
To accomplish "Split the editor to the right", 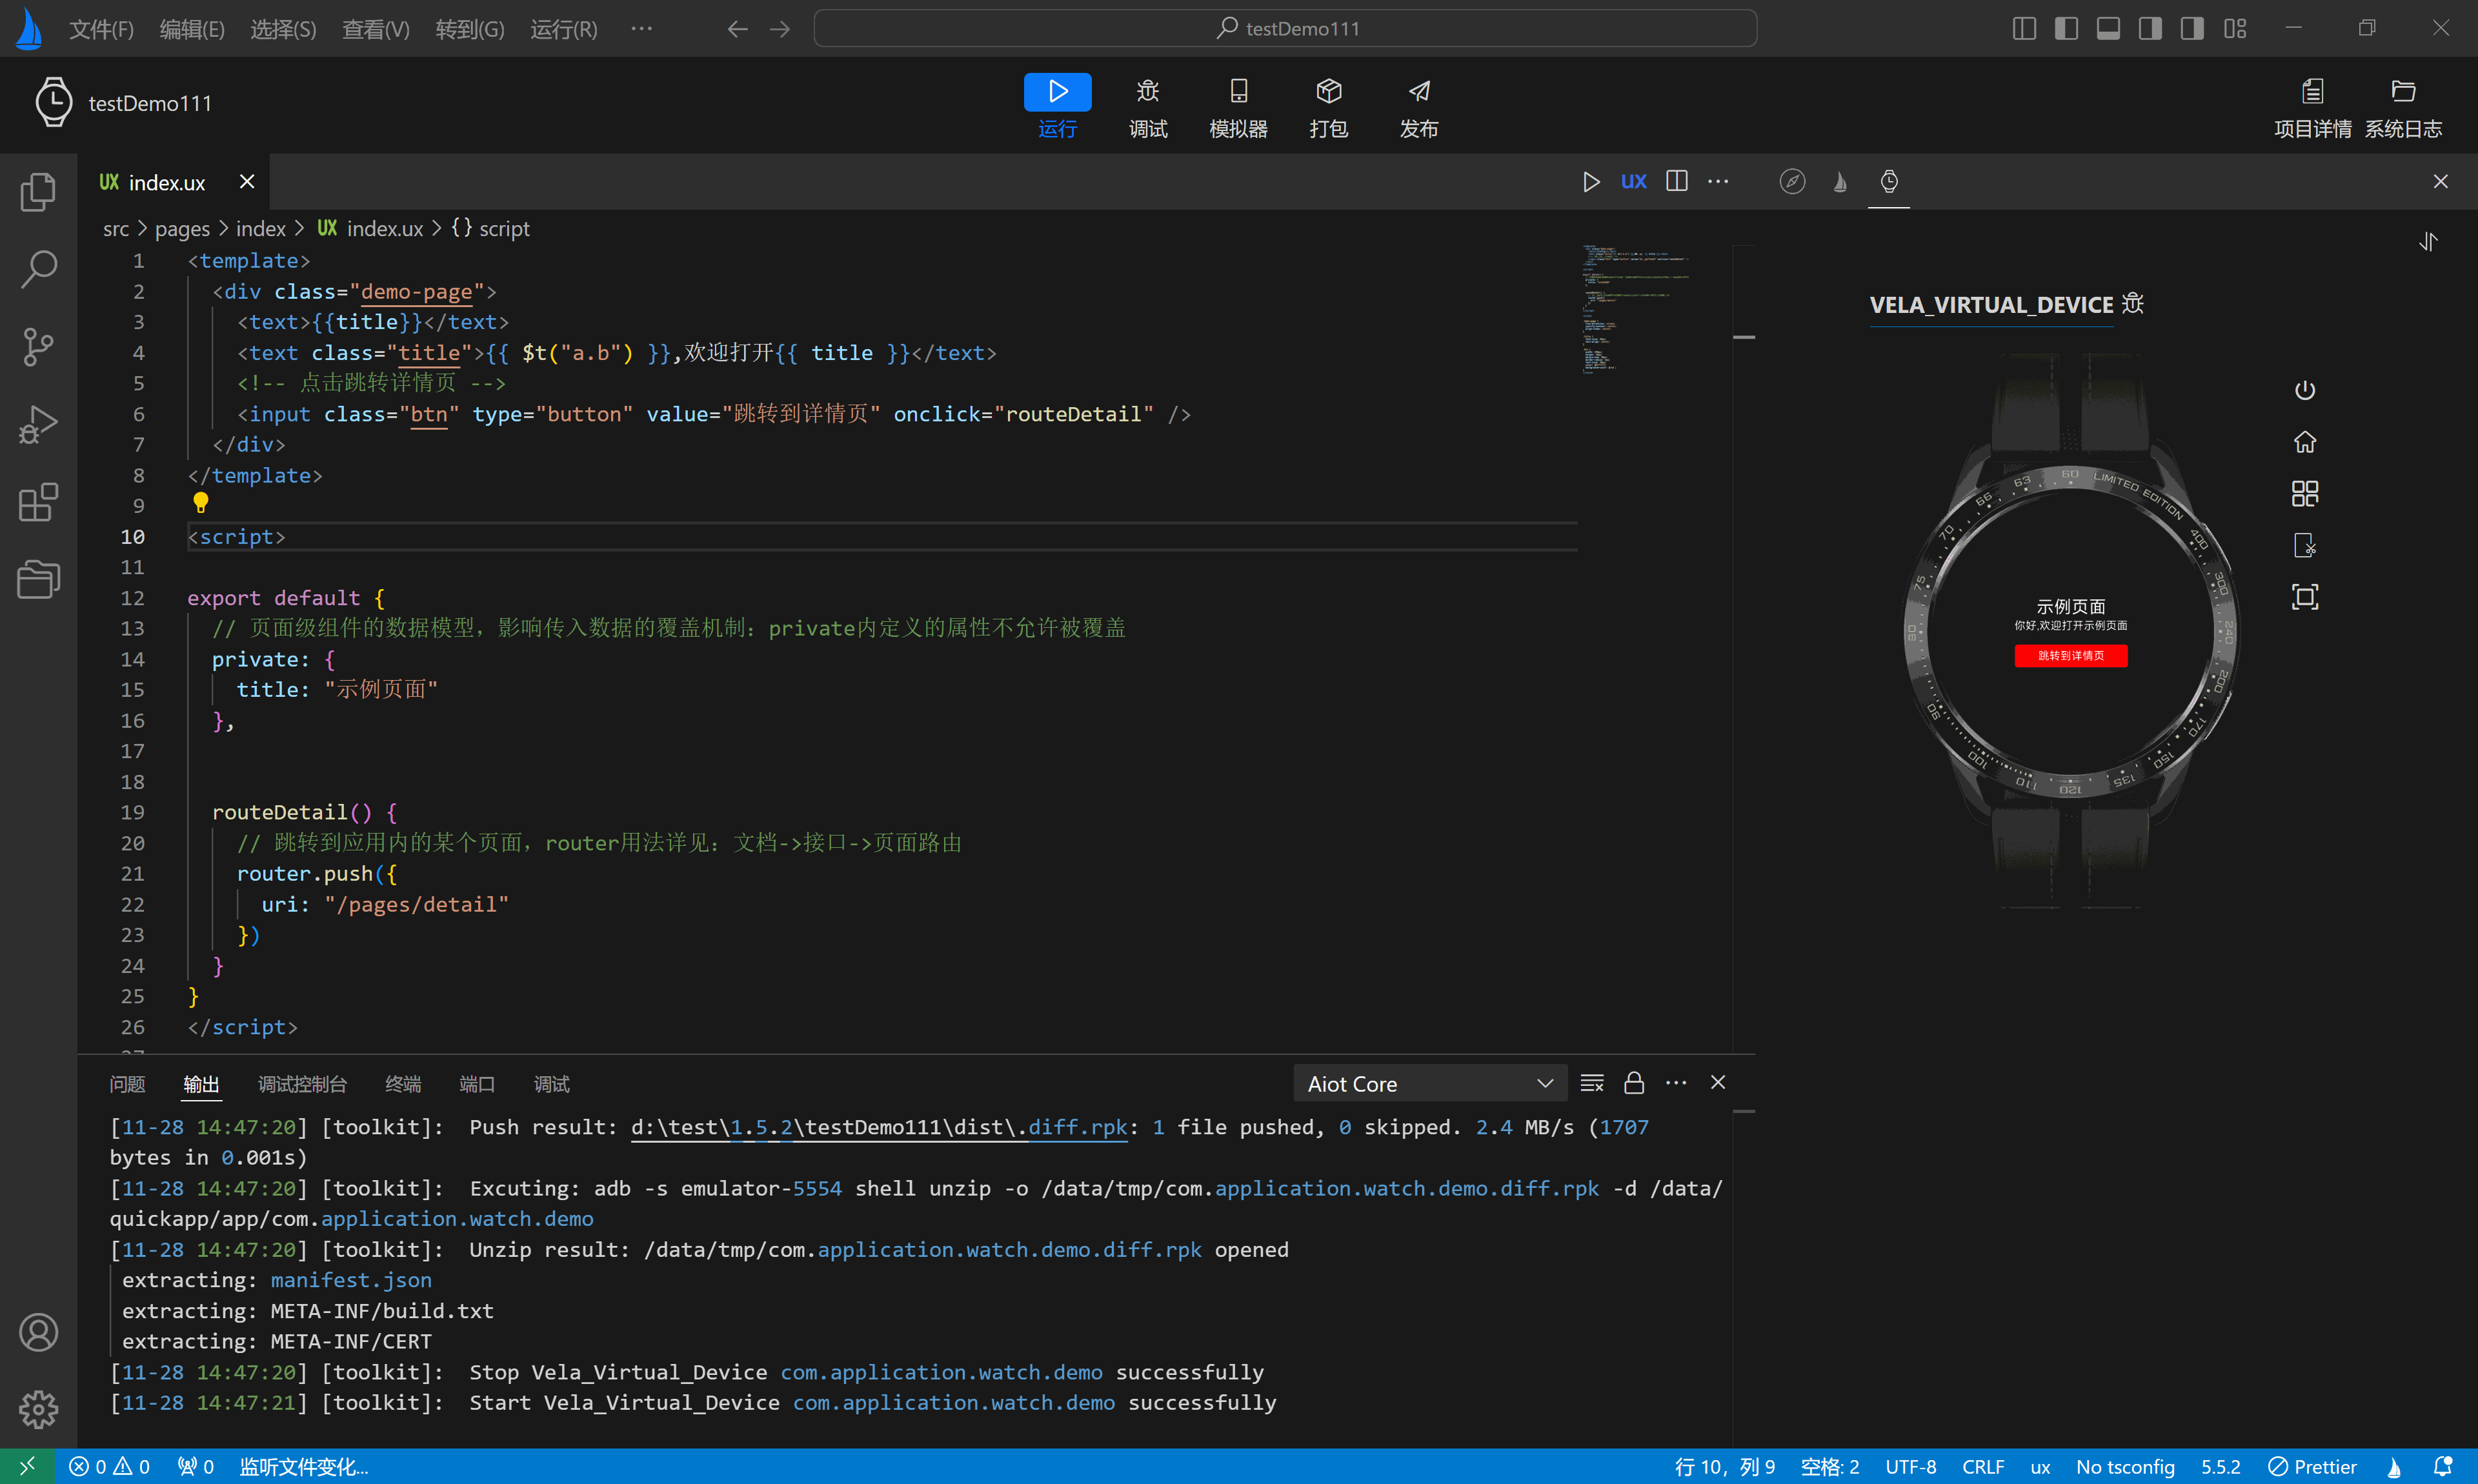I will pos(1676,181).
